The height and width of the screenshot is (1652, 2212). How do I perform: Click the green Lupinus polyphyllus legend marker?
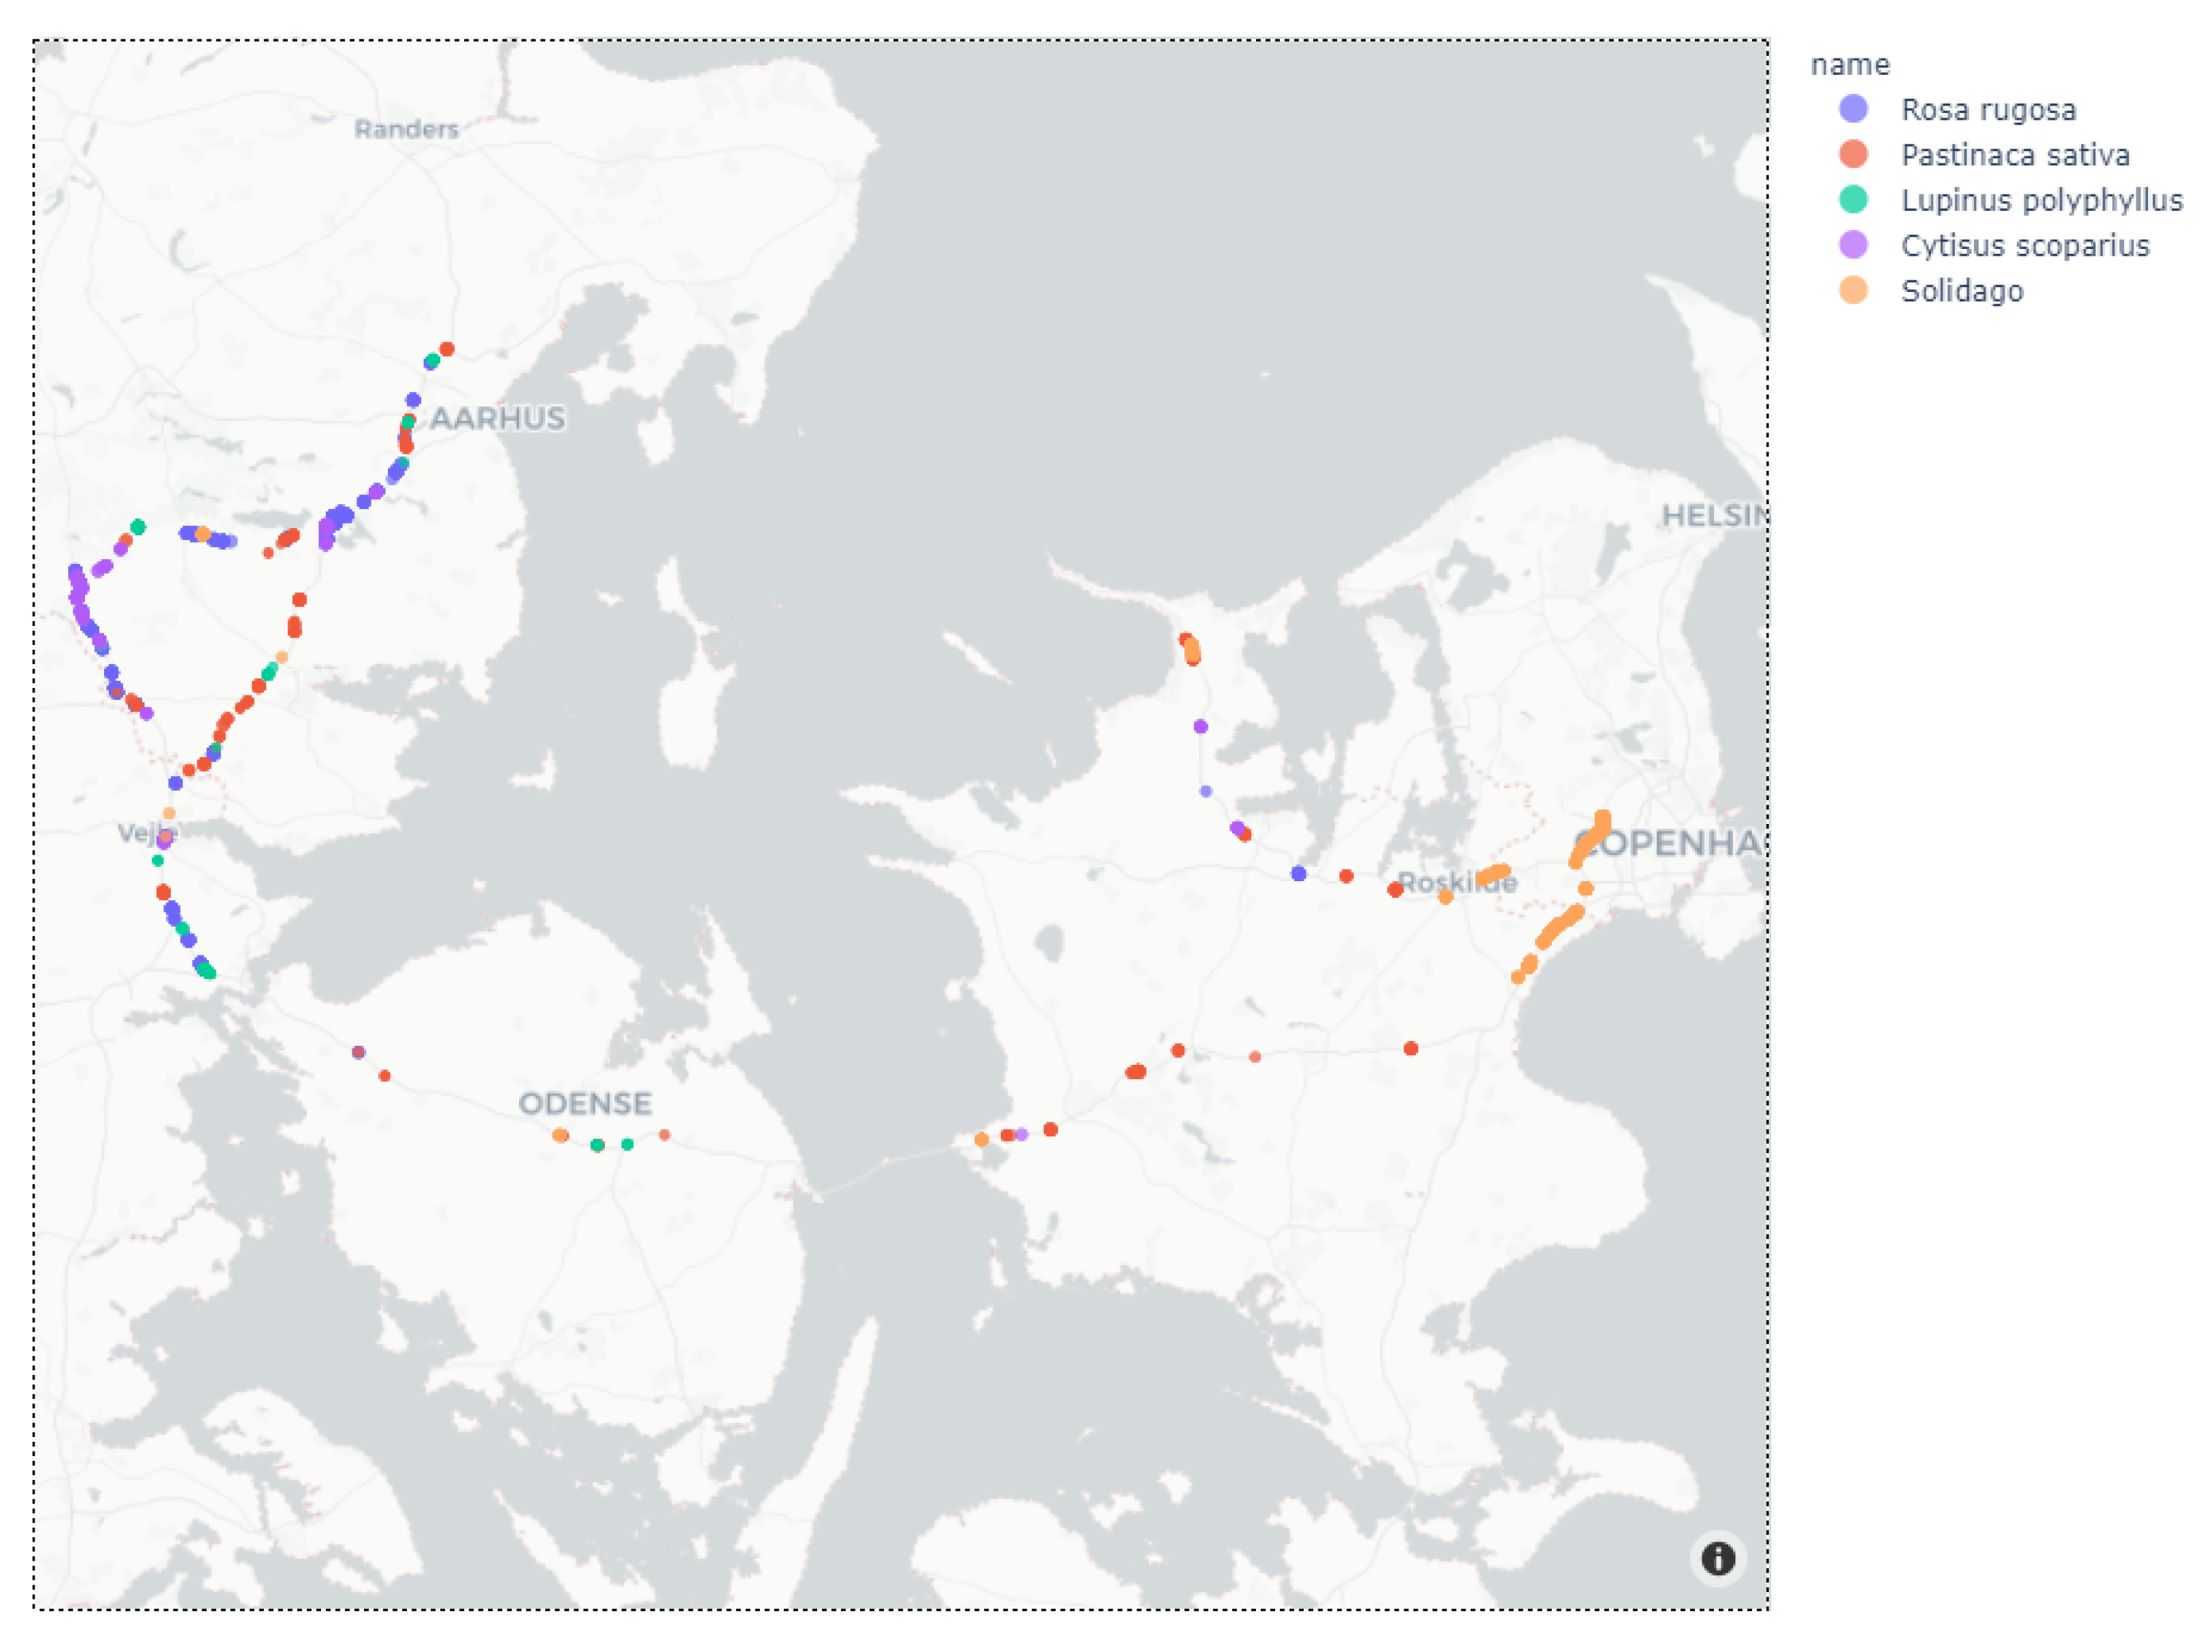pos(1853,200)
